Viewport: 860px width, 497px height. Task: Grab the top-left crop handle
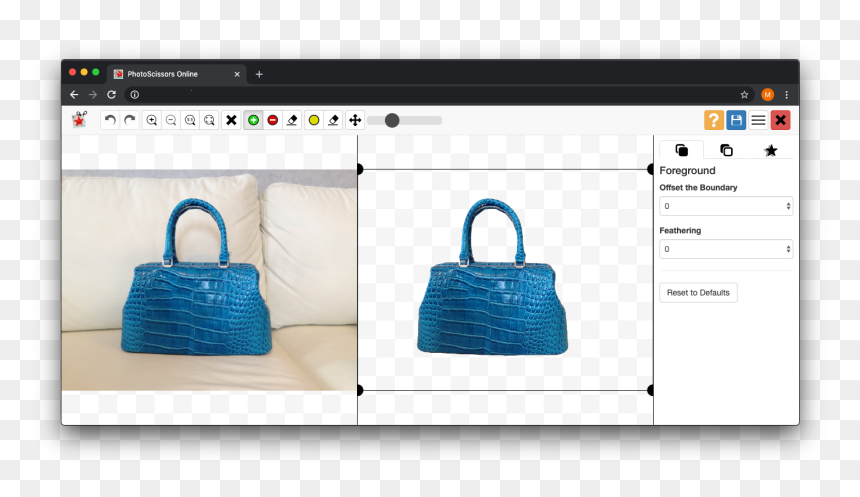(360, 169)
